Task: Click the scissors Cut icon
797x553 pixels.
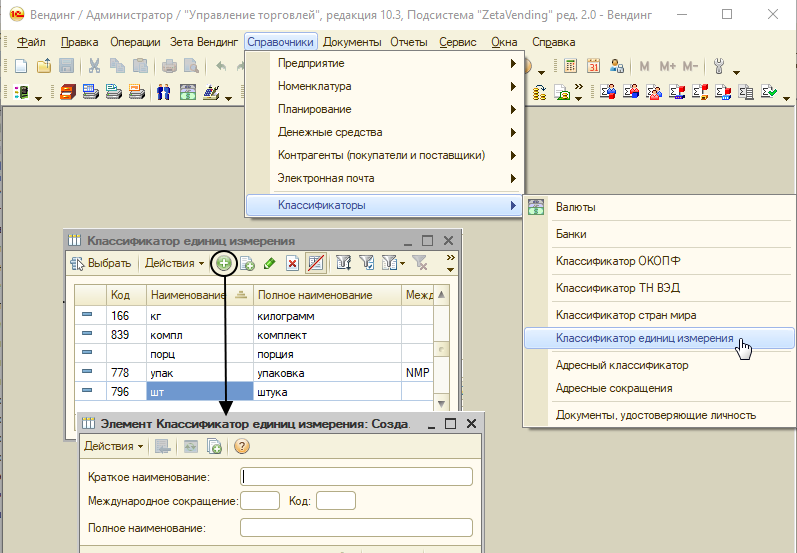Action: click(94, 66)
